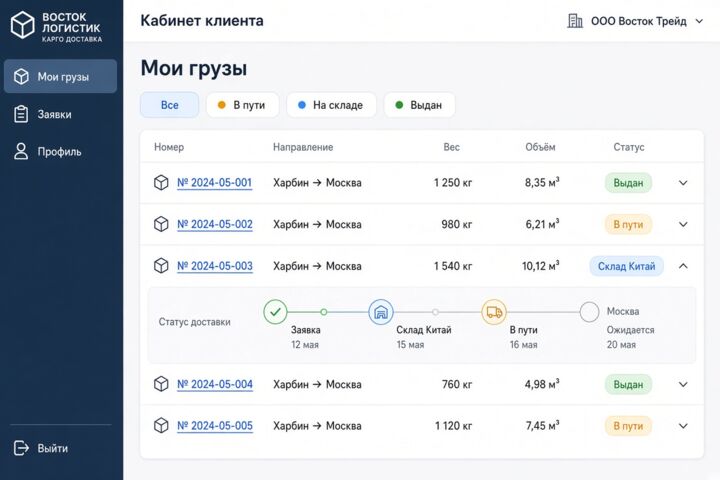Image resolution: width=720 pixels, height=480 pixels.
Task: Click the Кабинет клиента header title
Action: 202,21
